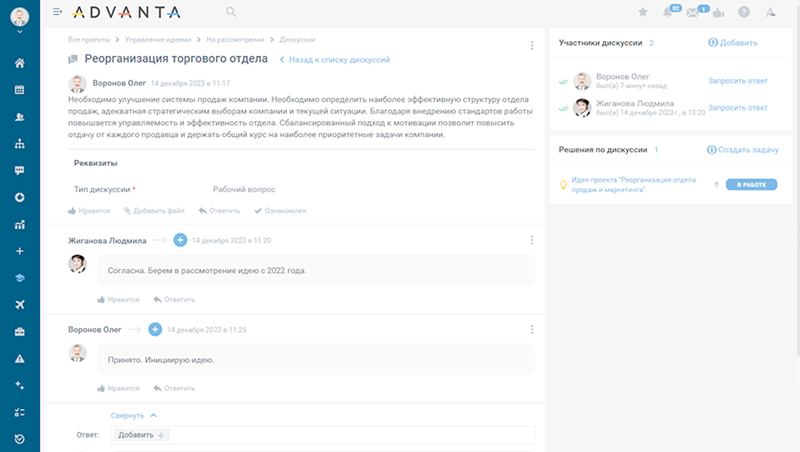Open the Home icon in the sidebar
800x452 pixels.
(20, 63)
